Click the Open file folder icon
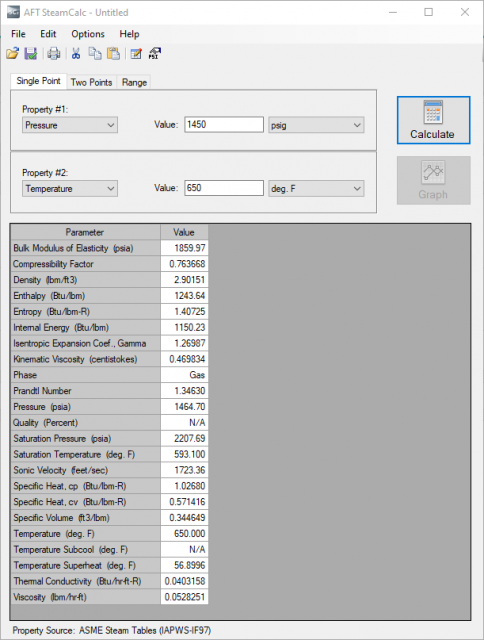 click(x=12, y=53)
